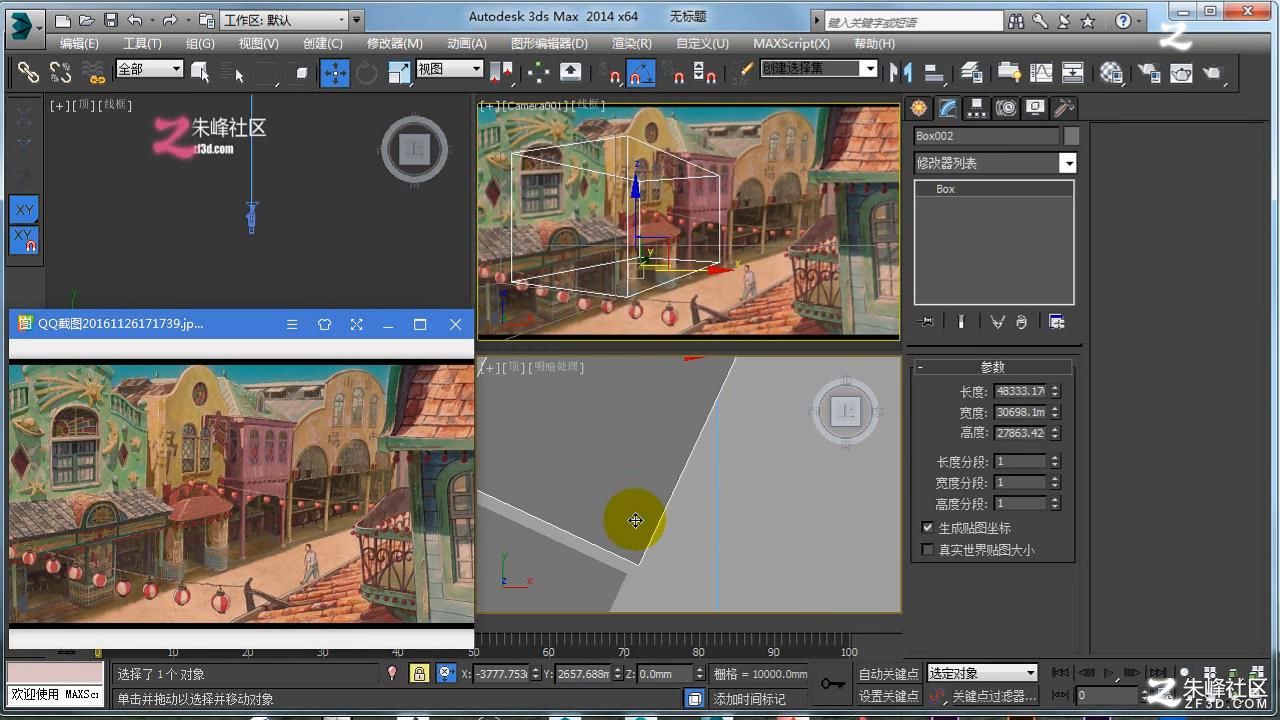
Task: Select the Unlink Selection tool
Action: [x=61, y=72]
